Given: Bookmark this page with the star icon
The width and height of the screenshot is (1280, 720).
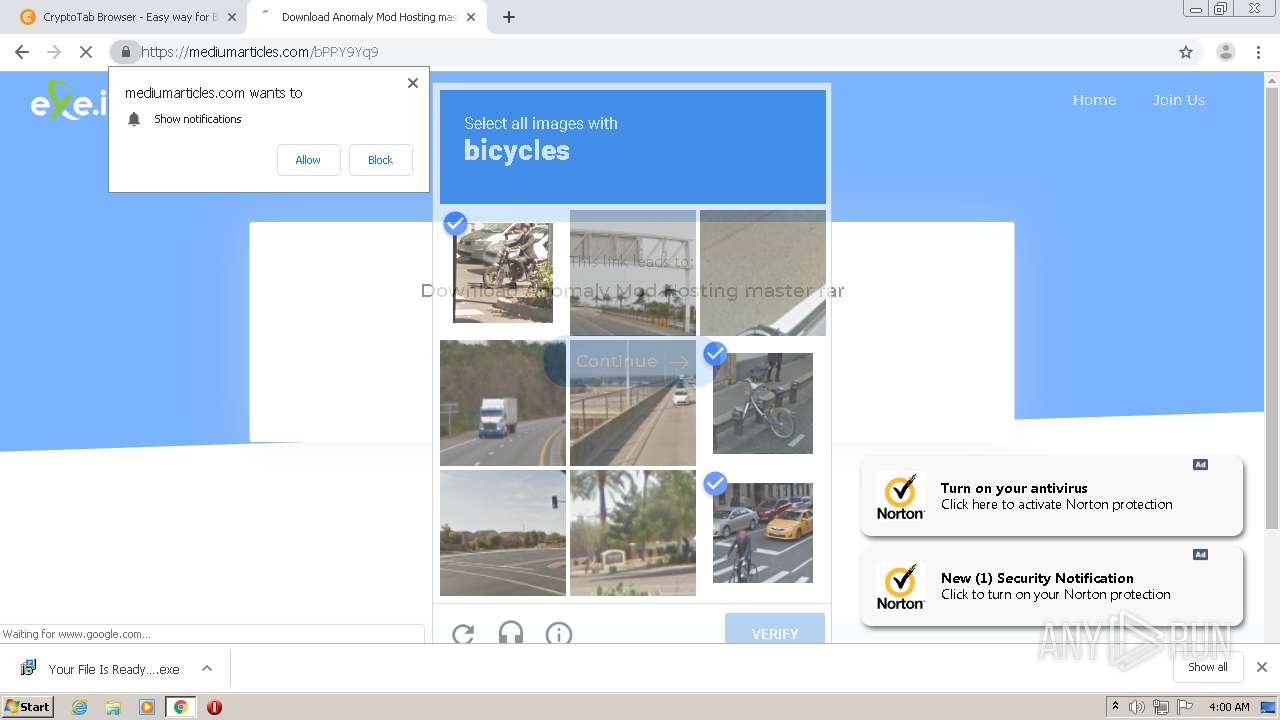Looking at the screenshot, I should click(1186, 52).
